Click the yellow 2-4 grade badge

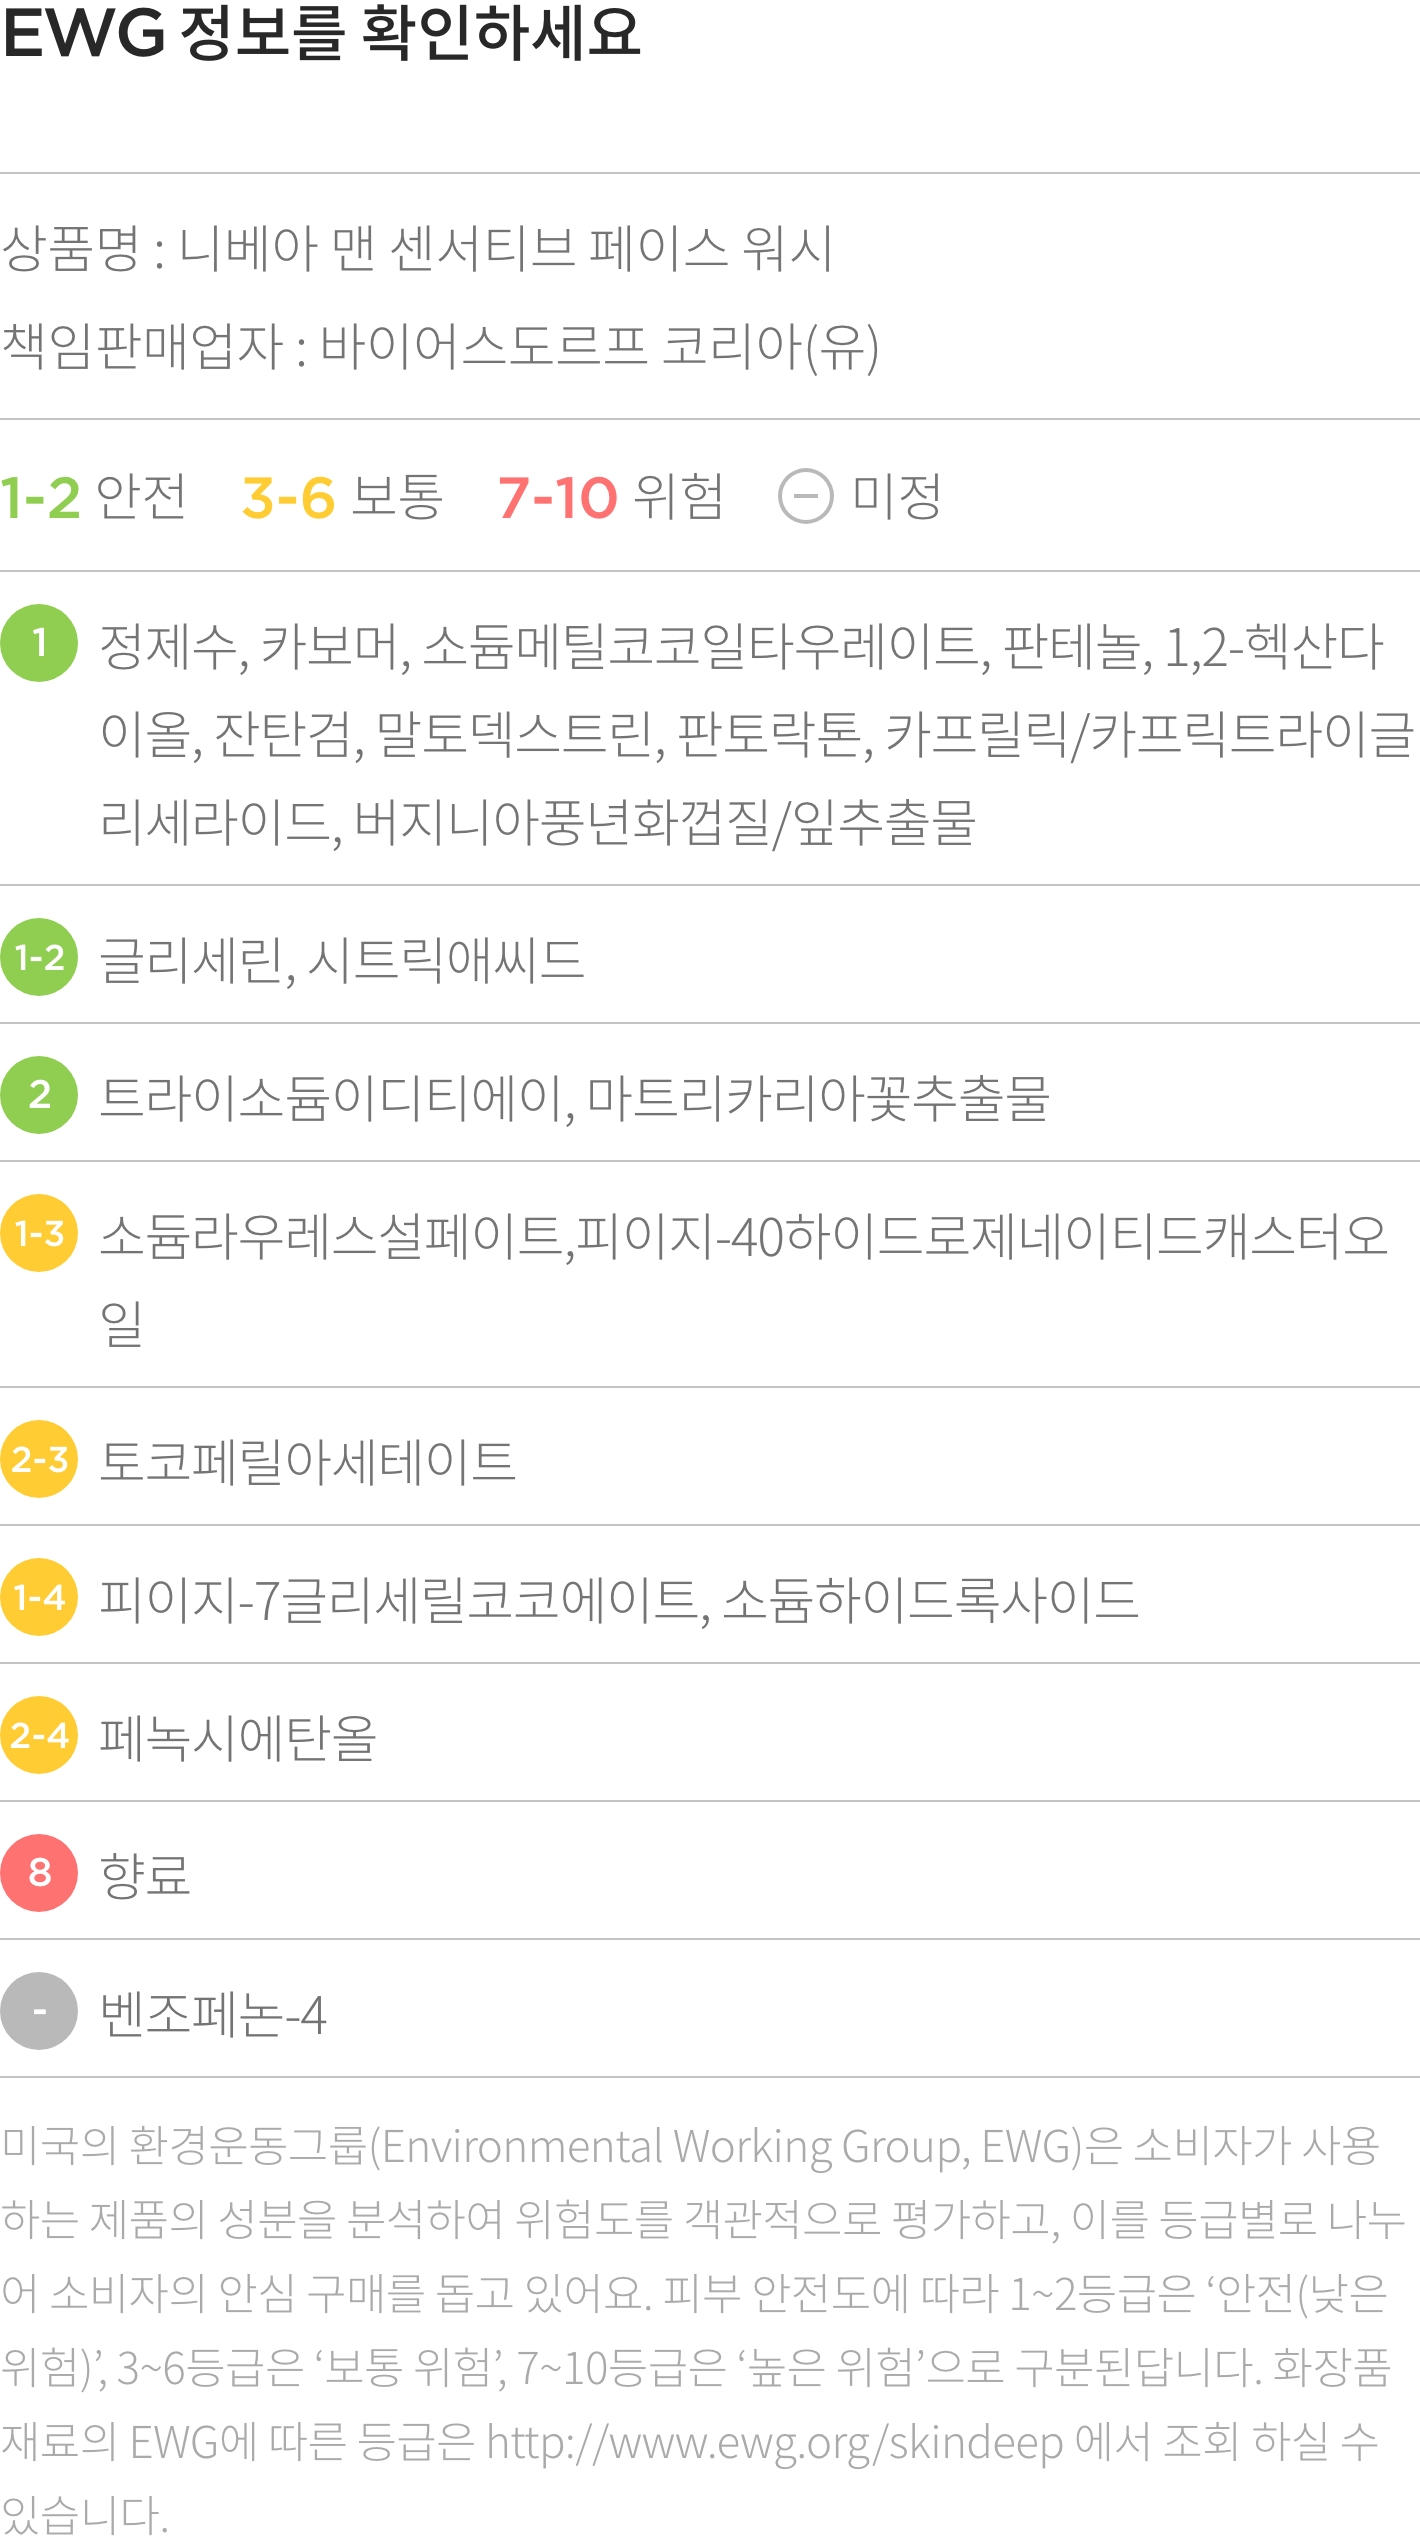click(39, 1735)
